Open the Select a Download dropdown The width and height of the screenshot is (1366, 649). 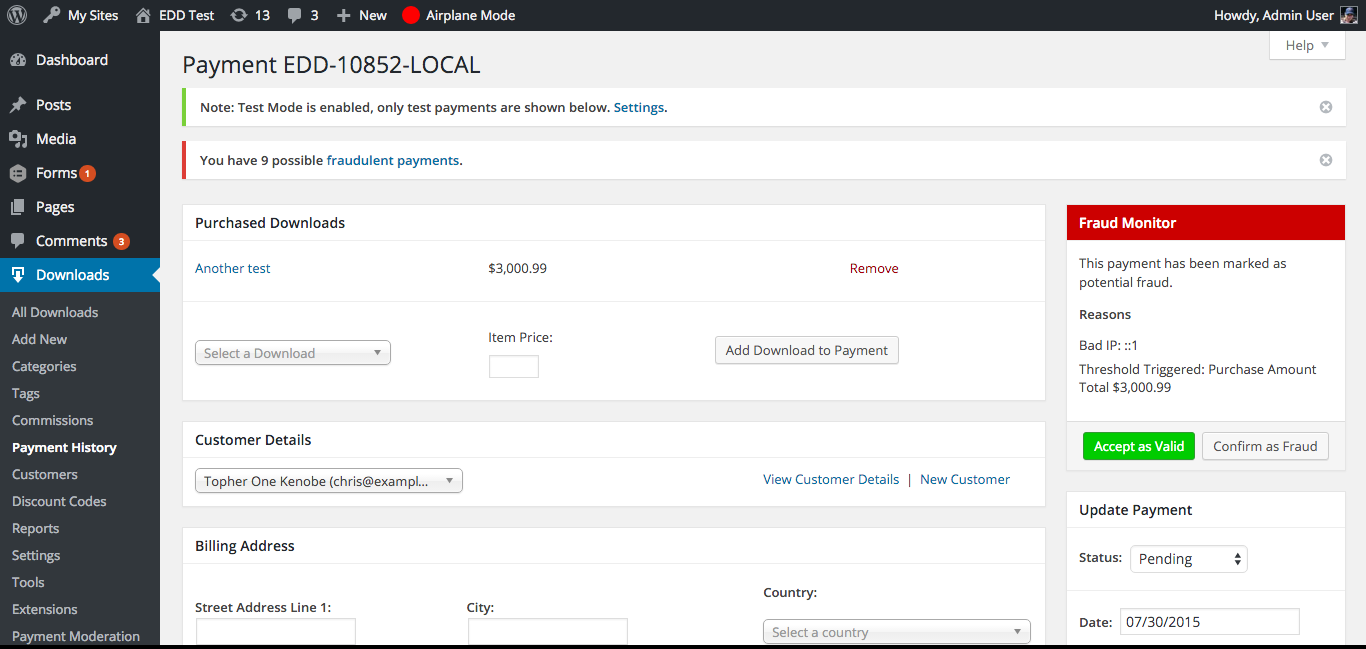point(292,353)
